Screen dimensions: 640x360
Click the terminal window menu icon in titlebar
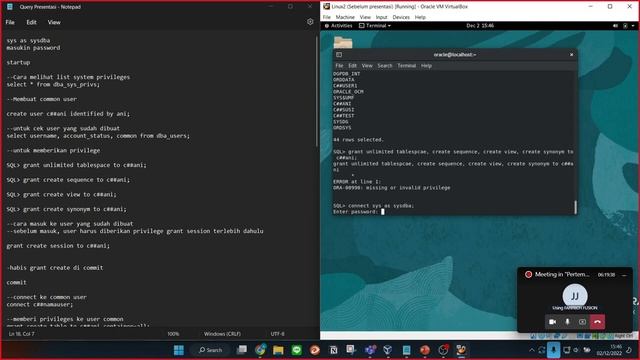(339, 55)
